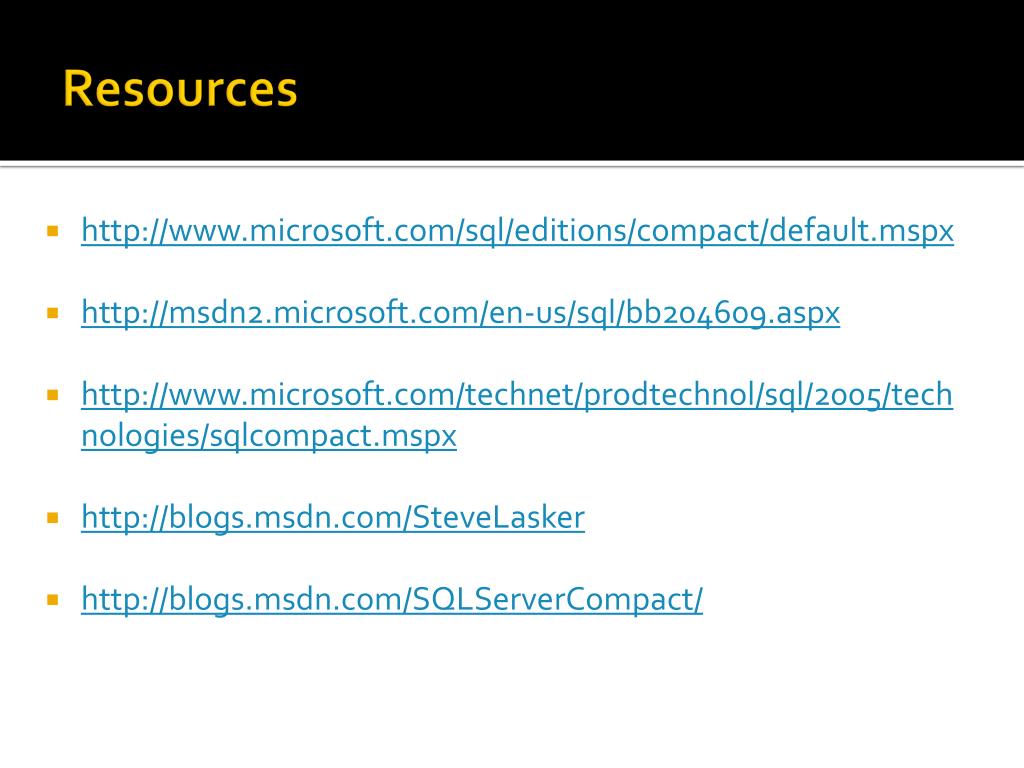Viewport: 1024px width, 768px height.
Task: Open the msdn2 bb204609.aspx link
Action: tap(460, 313)
